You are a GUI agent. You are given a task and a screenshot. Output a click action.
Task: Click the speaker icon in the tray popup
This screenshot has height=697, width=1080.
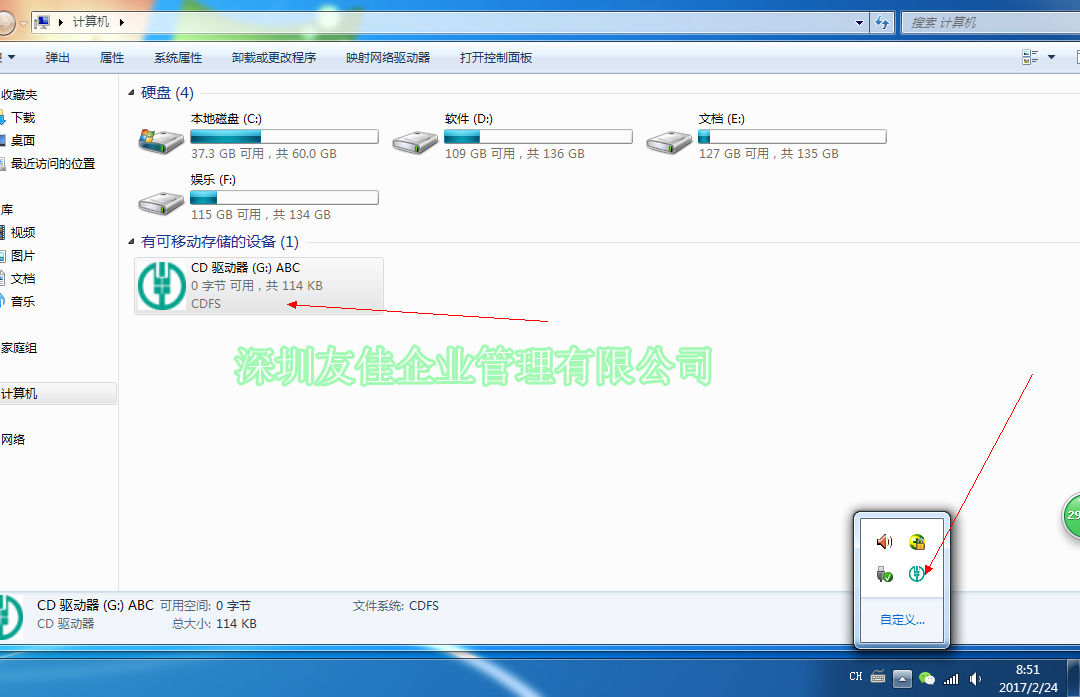884,542
